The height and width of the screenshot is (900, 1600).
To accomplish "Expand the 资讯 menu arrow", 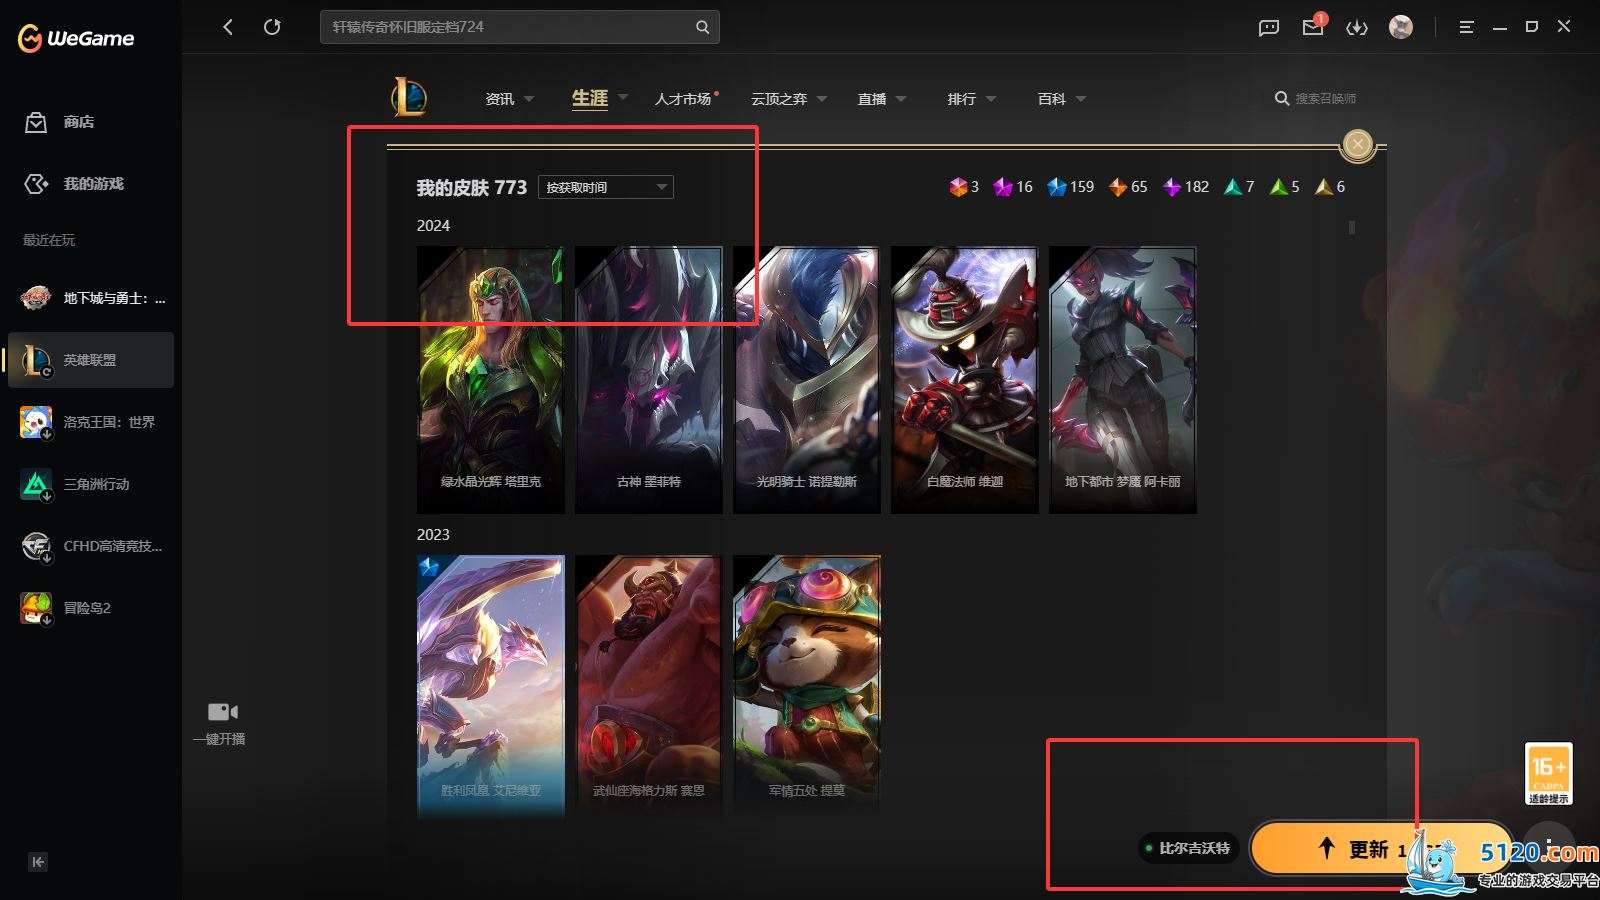I will (x=529, y=99).
